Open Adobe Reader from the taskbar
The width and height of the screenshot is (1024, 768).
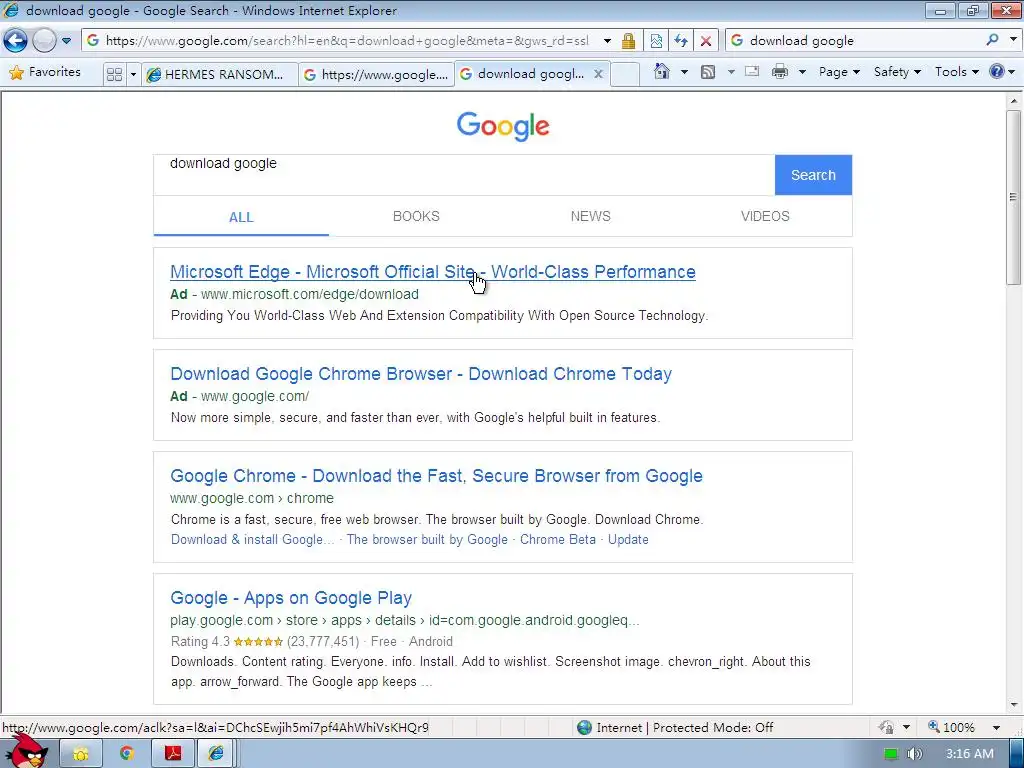172,754
